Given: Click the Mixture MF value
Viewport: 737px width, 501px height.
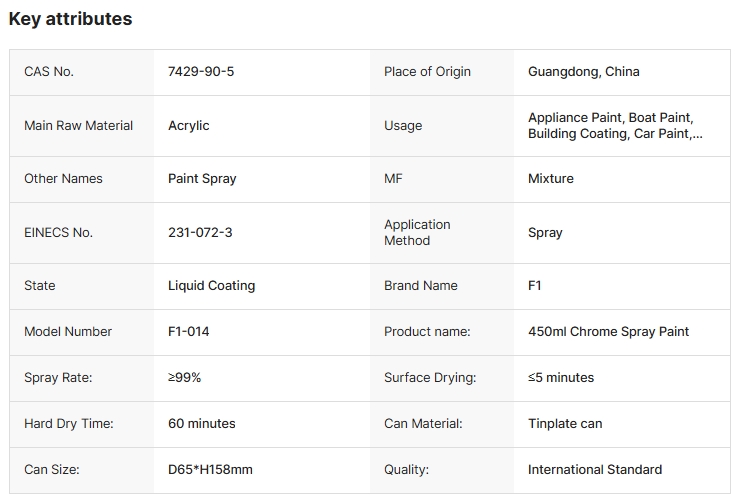Looking at the screenshot, I should click(x=551, y=179).
